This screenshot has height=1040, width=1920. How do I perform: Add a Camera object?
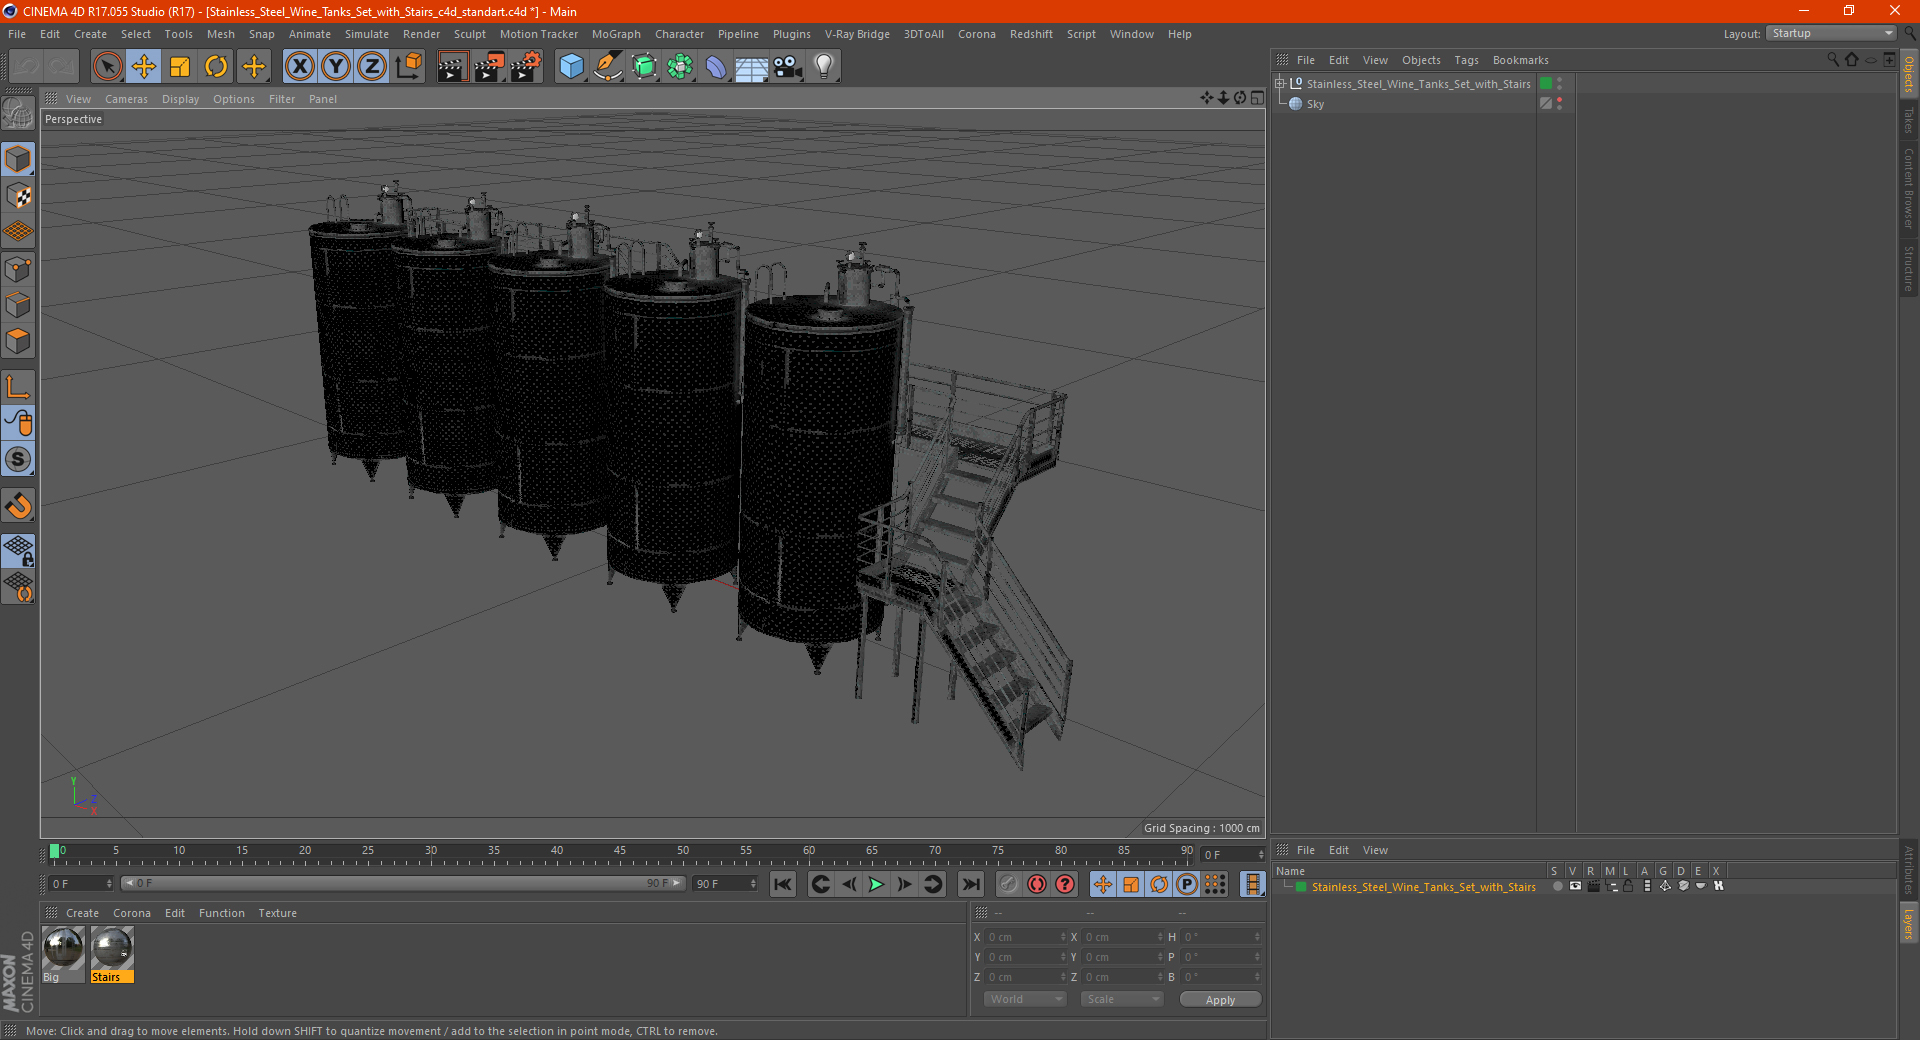click(x=787, y=67)
